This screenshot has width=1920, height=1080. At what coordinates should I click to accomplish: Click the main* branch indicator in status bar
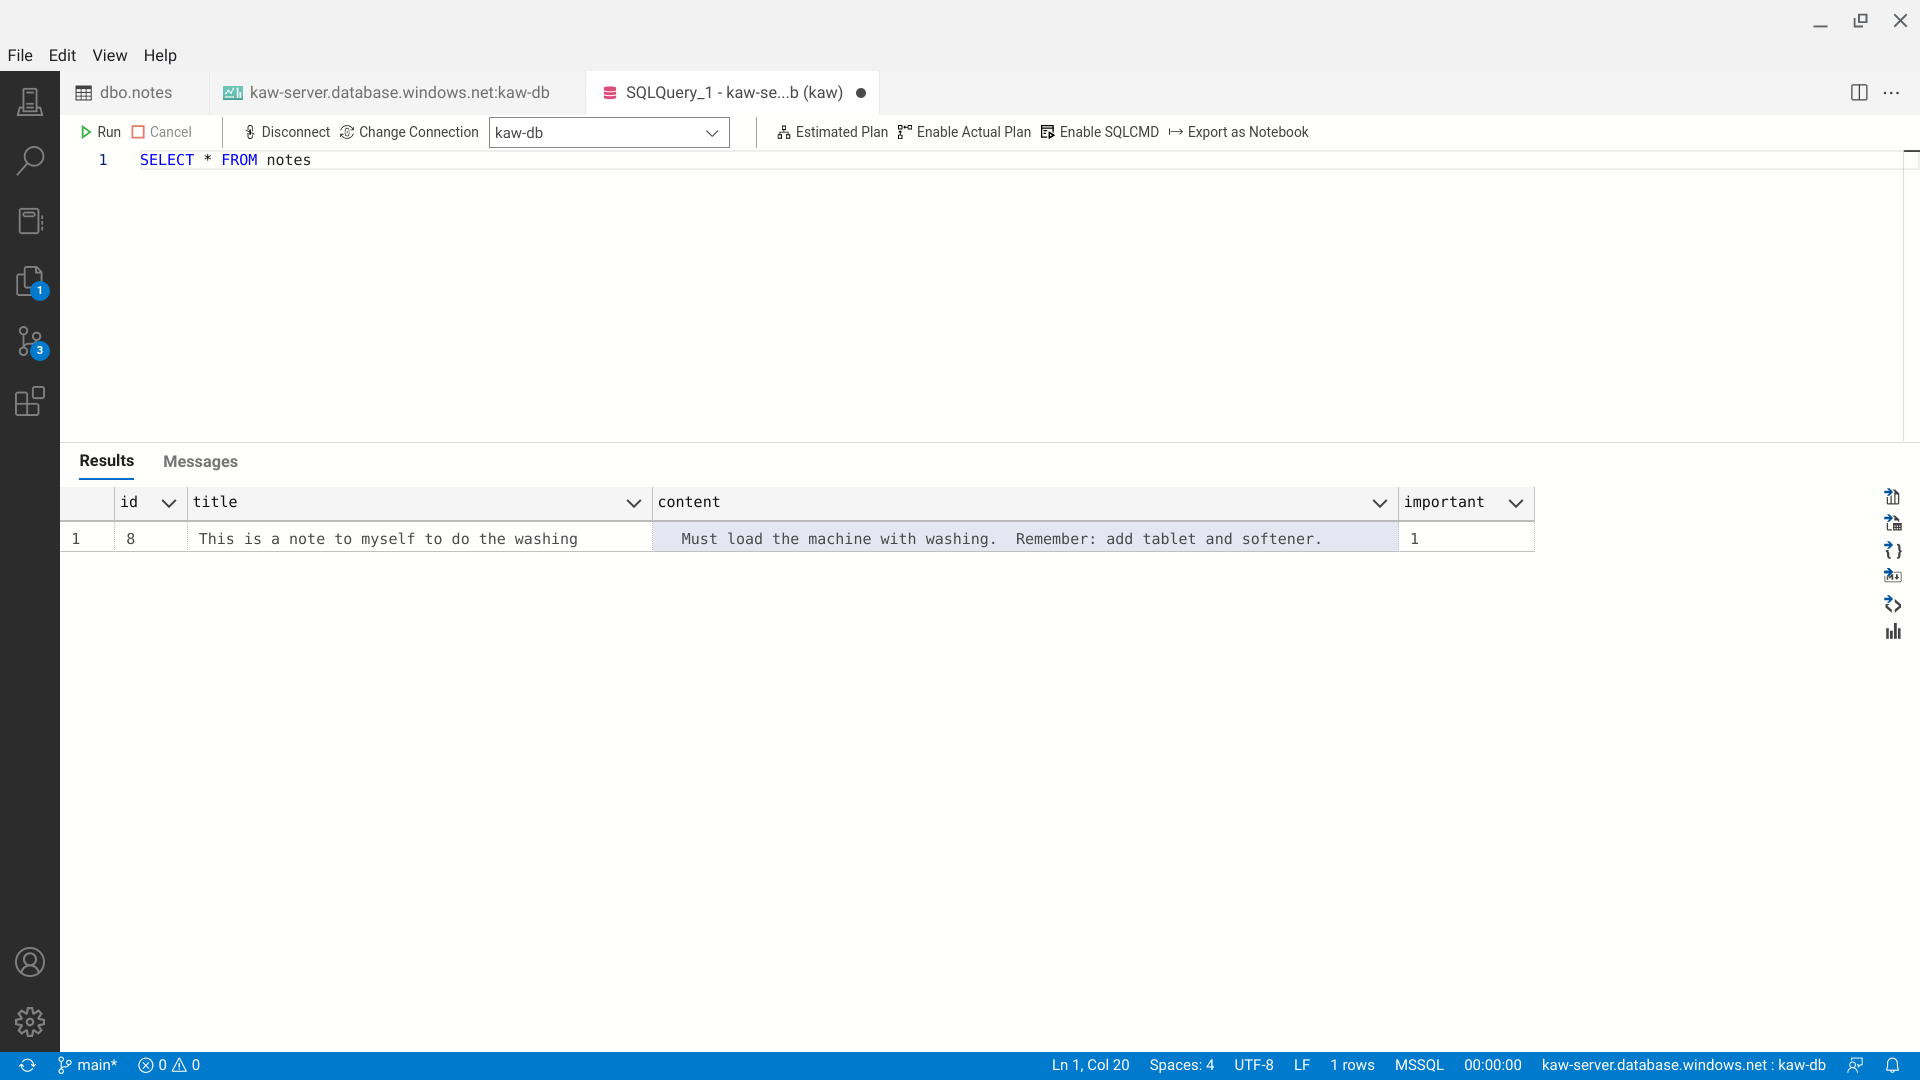[87, 1064]
